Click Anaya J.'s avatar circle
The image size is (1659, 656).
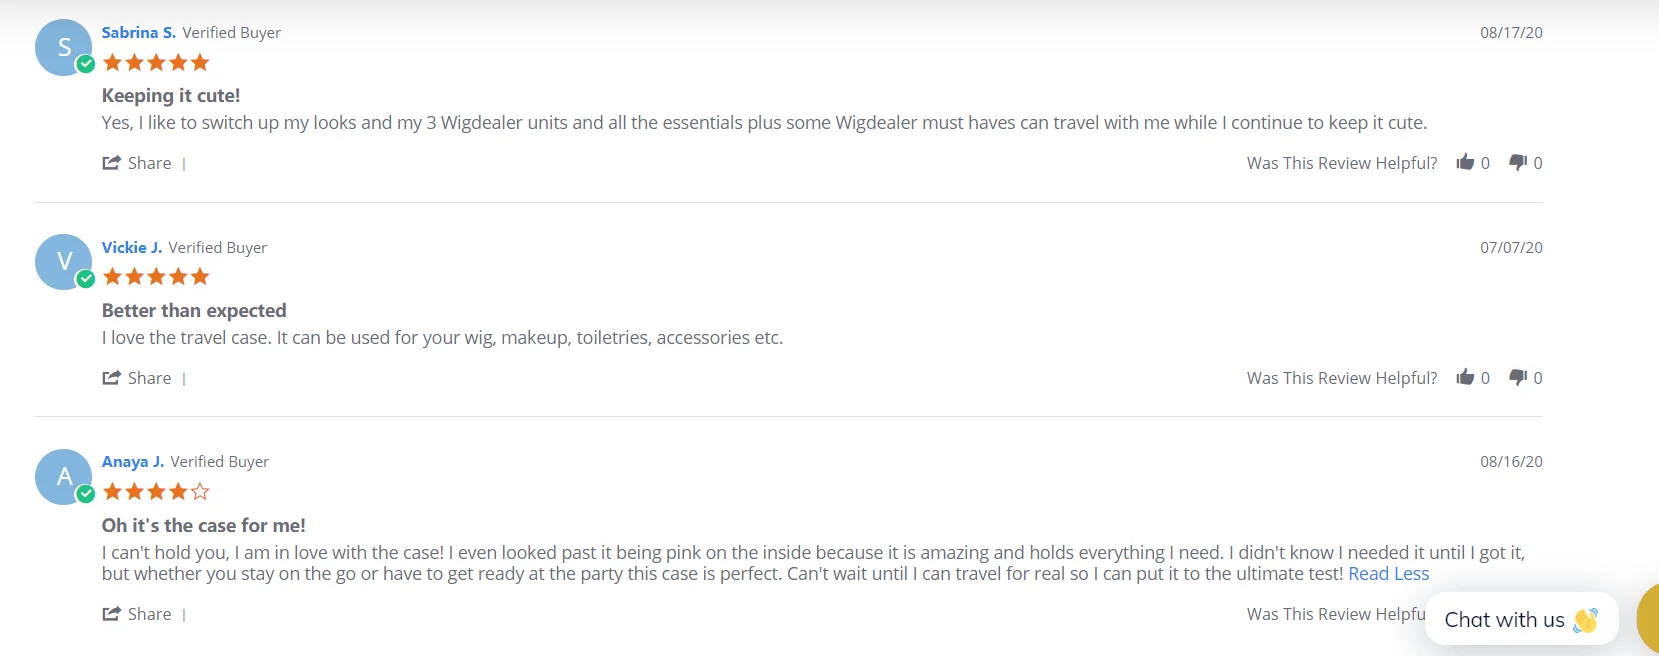tap(62, 476)
